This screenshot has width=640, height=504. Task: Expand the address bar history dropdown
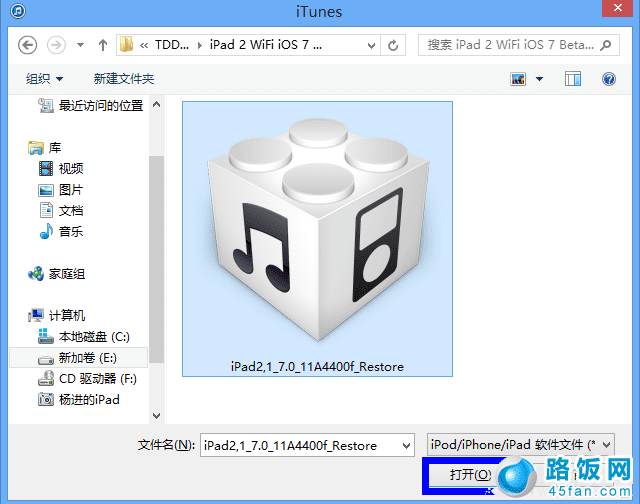click(371, 45)
